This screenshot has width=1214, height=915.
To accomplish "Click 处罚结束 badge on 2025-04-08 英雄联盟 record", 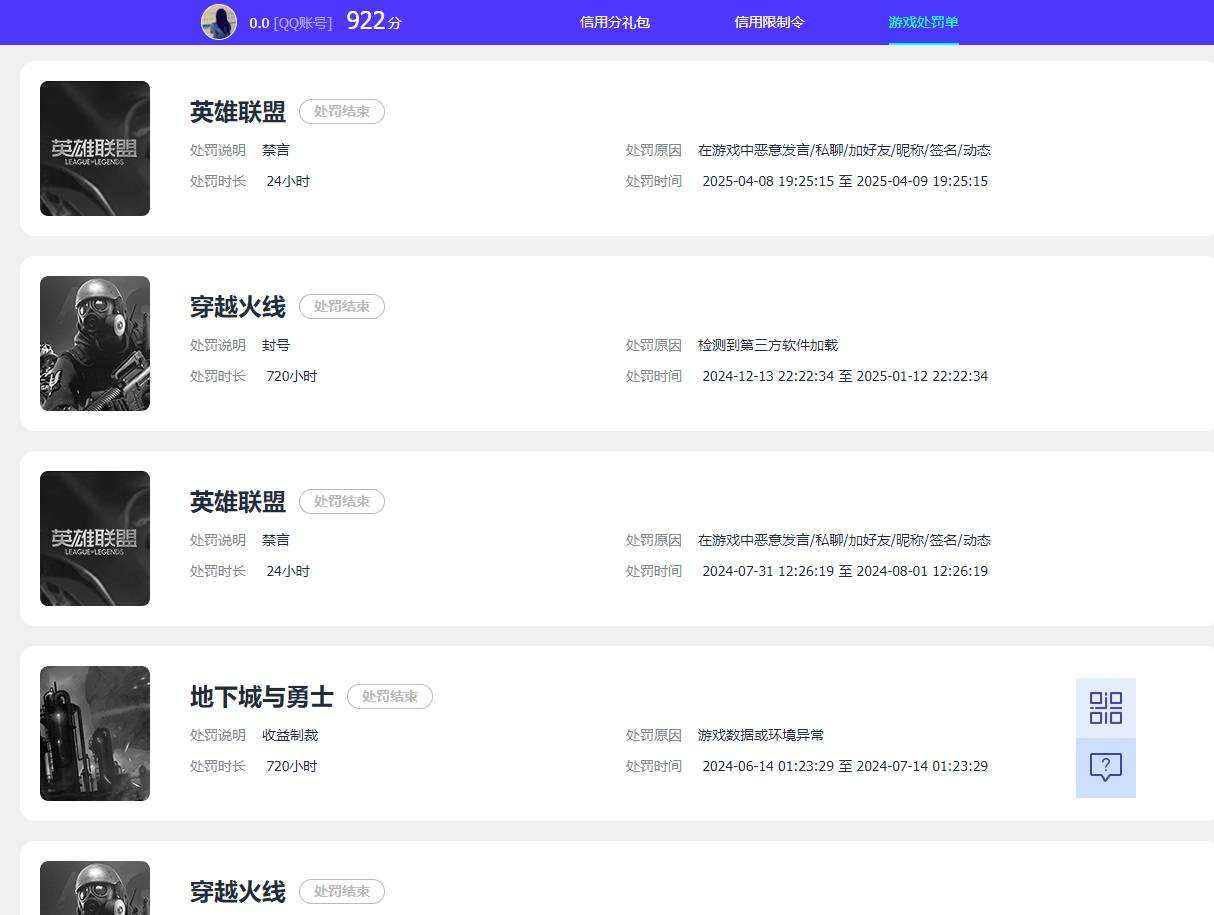I will pos(342,111).
